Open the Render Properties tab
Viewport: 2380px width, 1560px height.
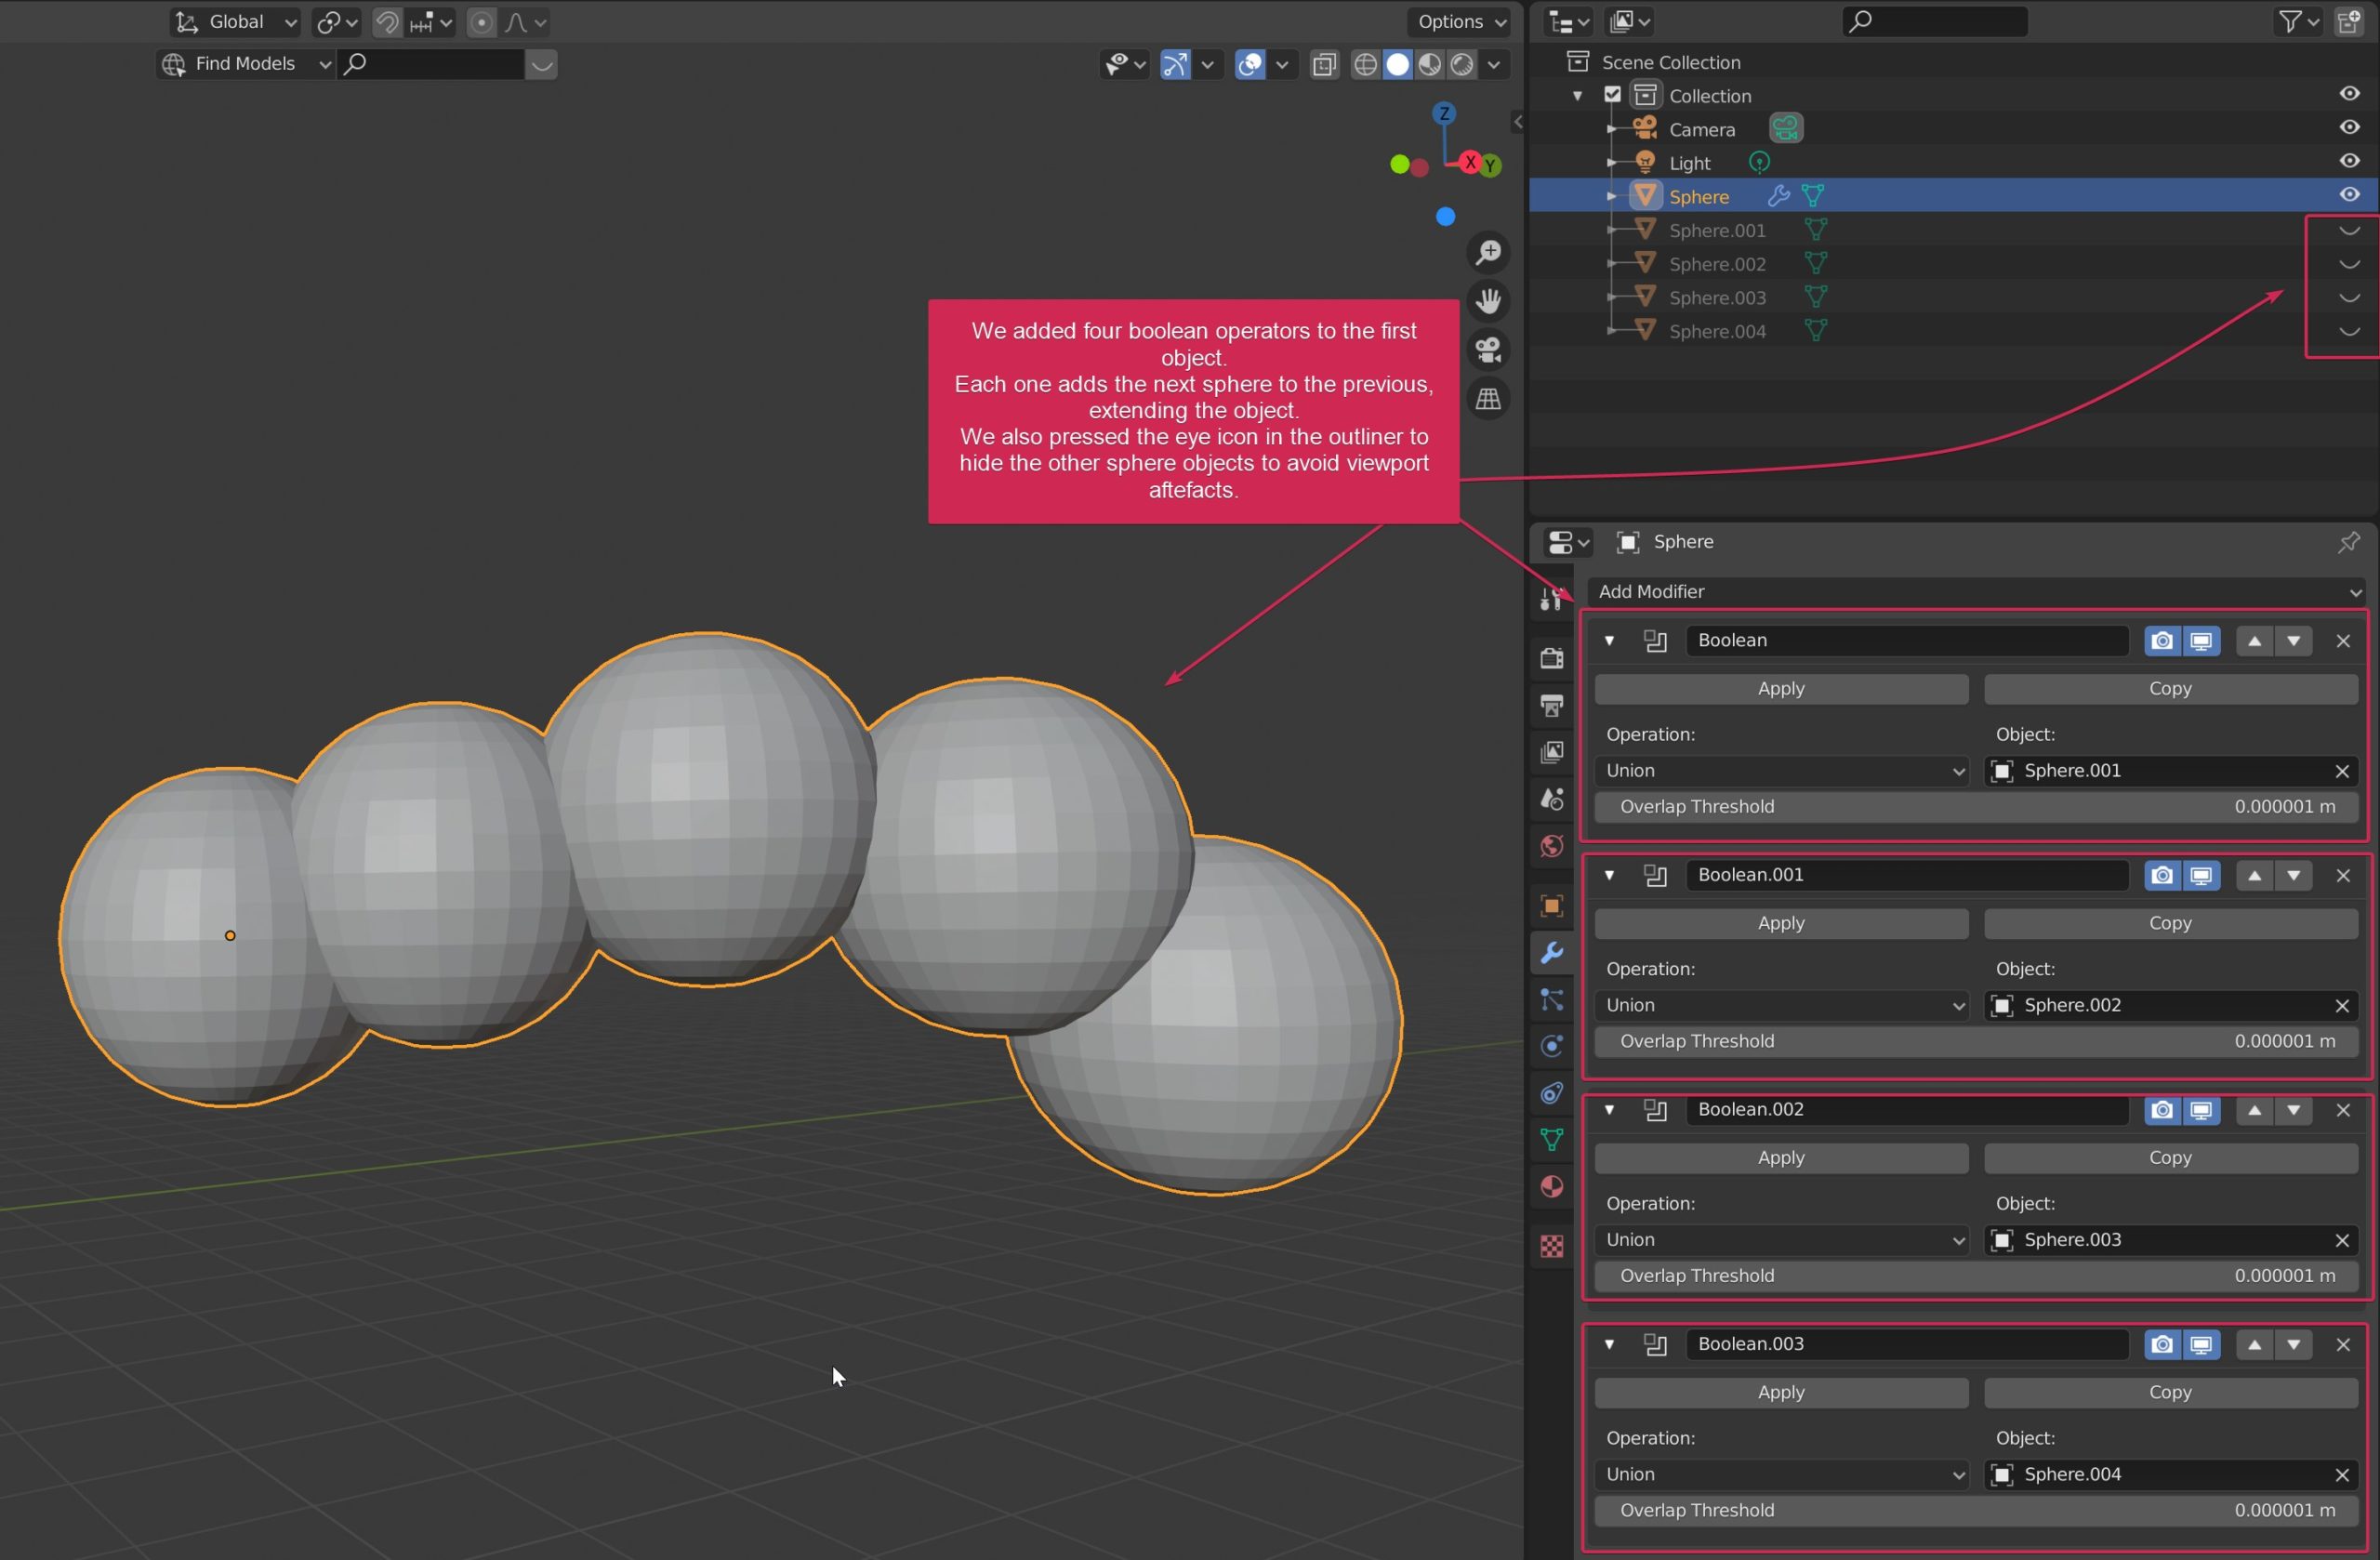[x=1551, y=657]
